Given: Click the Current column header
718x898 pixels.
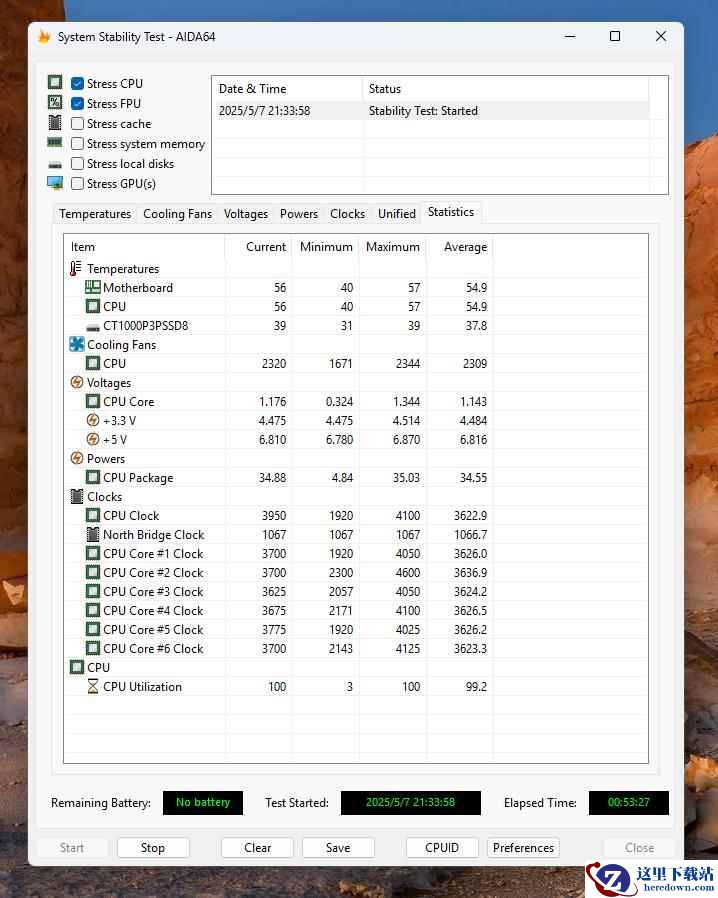Looking at the screenshot, I should pos(258,247).
